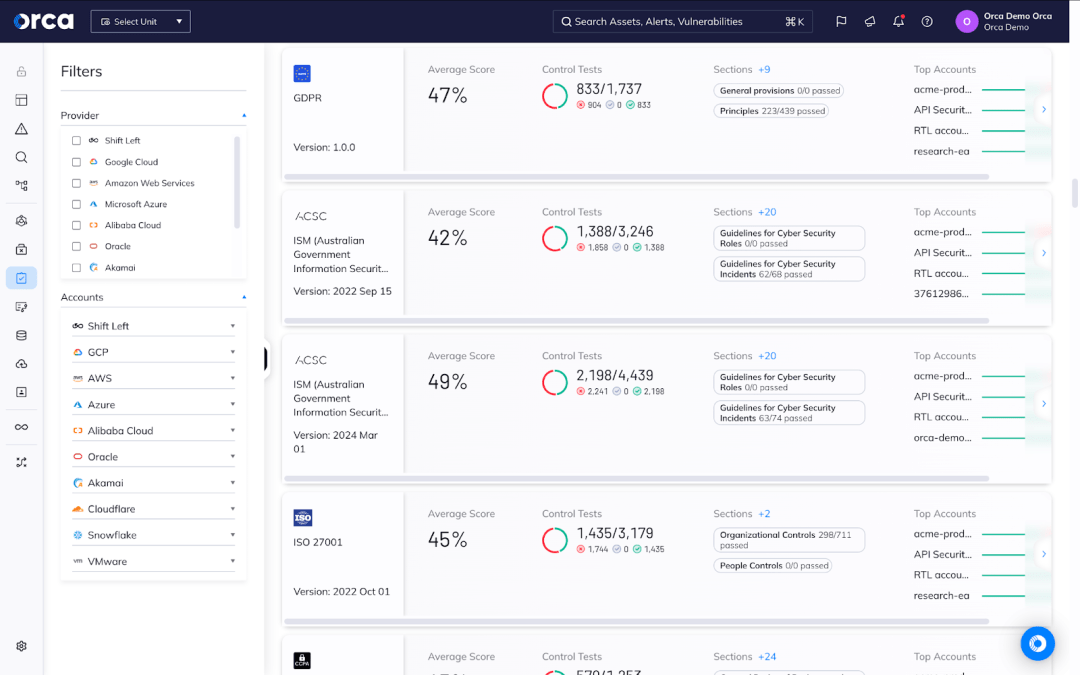Open the notifications bell
The height and width of the screenshot is (675, 1080).
(898, 21)
